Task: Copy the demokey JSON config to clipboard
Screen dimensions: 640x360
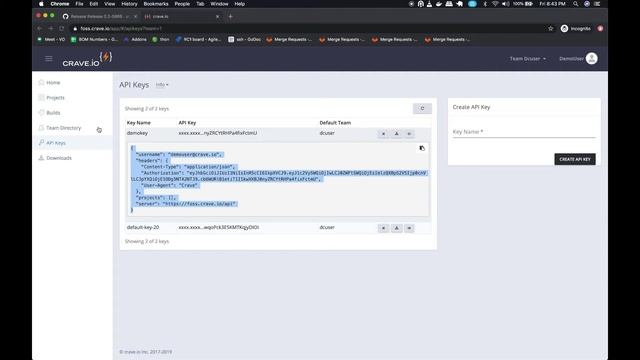Action: (422, 148)
